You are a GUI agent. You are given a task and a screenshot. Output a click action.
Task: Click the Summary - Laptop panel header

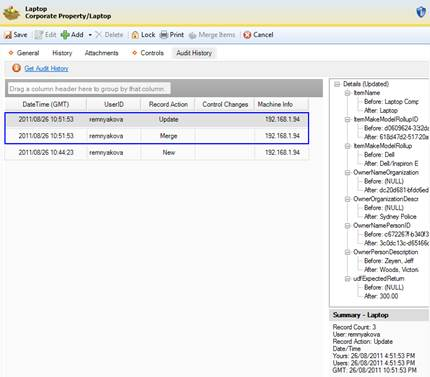tap(379, 315)
